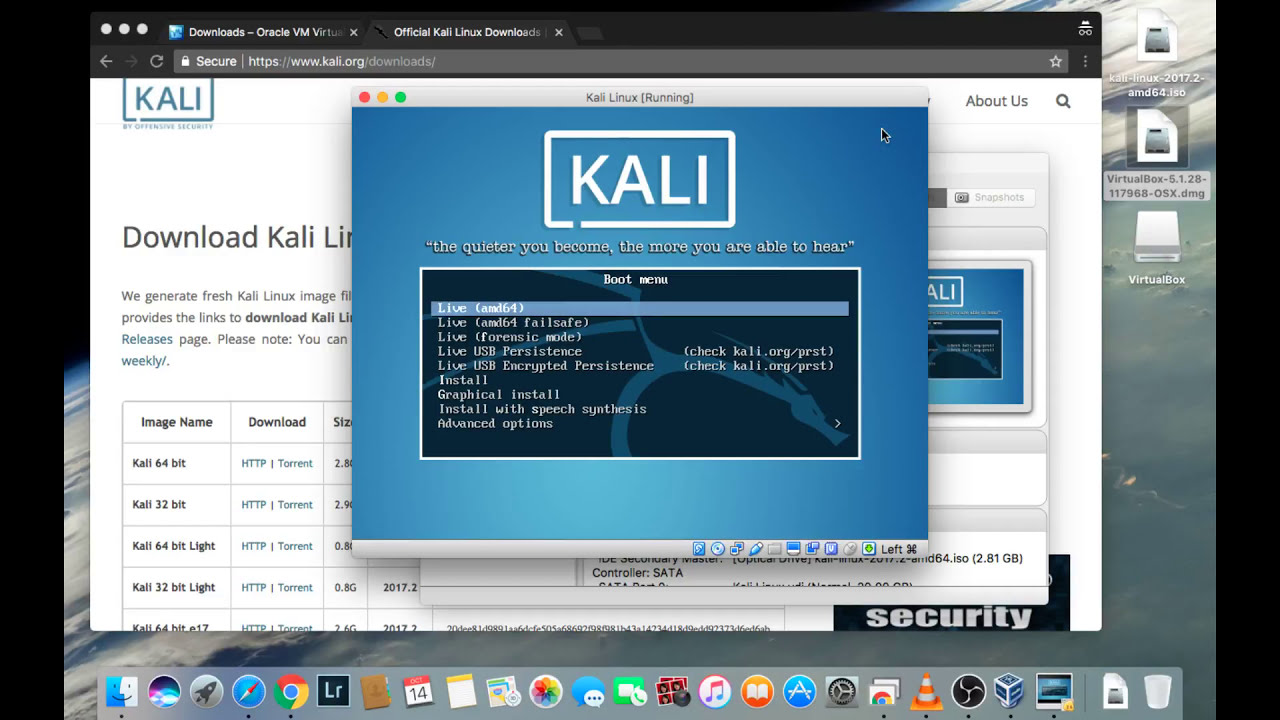Click HTTP link for Kali 32 bit

tap(254, 505)
